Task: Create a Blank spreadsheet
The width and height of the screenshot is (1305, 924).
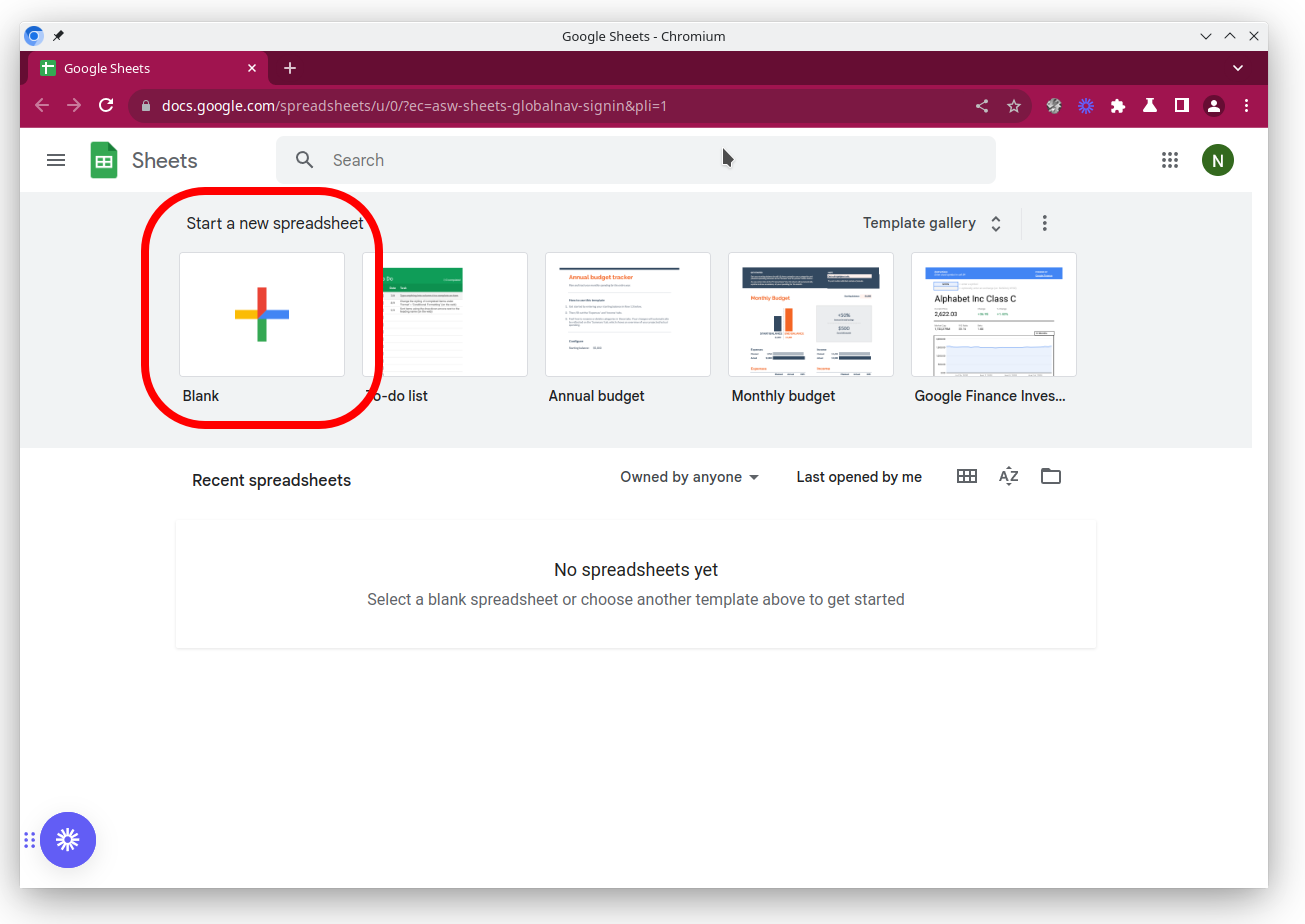Action: 262,314
